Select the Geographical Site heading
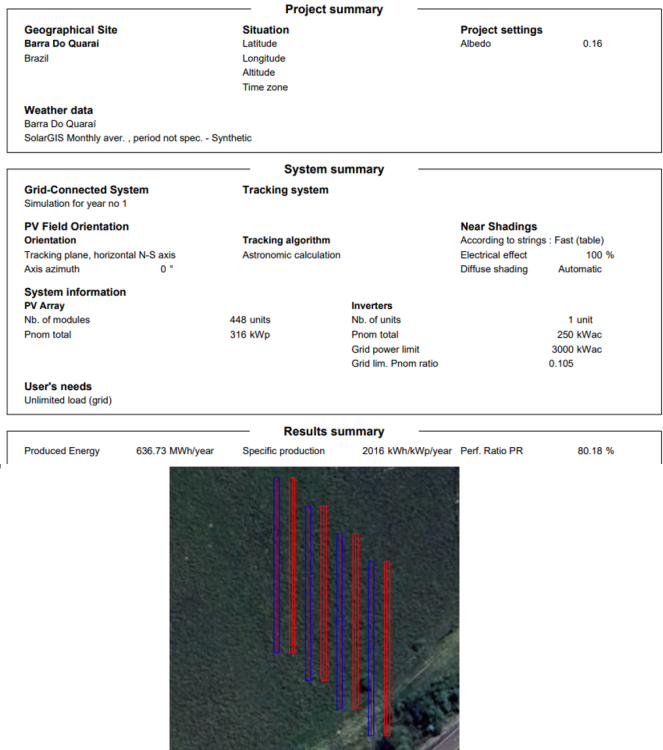Viewport: 663px width, 750px height. tap(69, 30)
